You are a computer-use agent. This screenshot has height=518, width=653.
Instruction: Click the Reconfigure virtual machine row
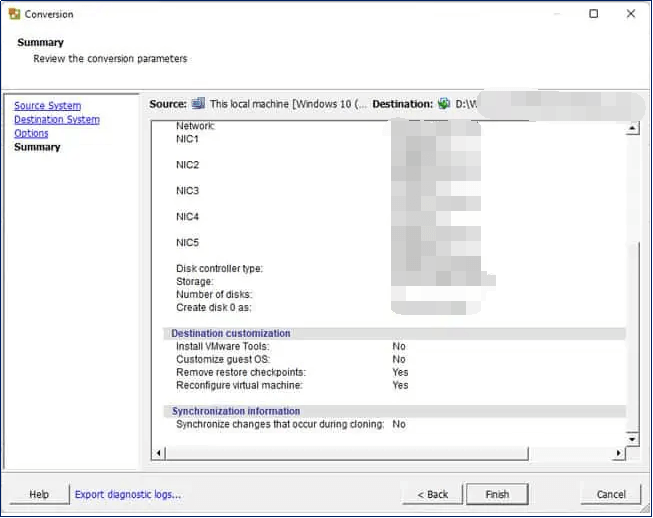point(292,385)
